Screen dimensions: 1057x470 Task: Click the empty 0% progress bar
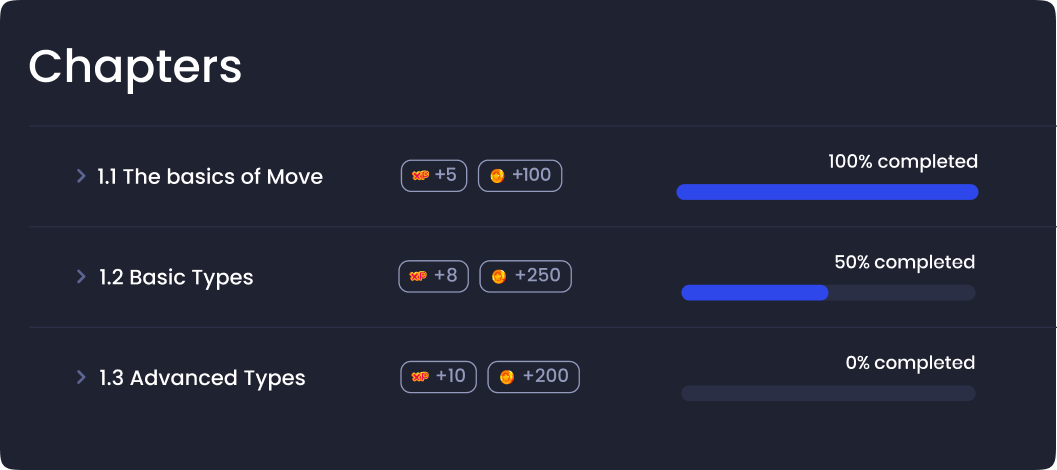(828, 392)
